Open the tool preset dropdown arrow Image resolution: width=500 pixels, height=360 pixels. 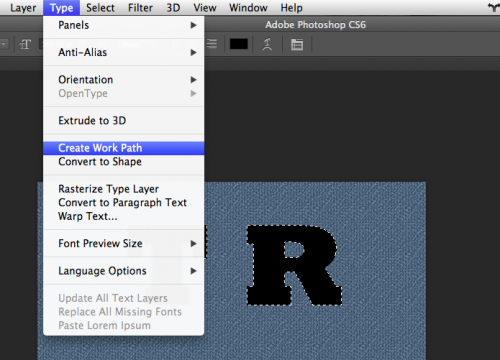[4, 44]
